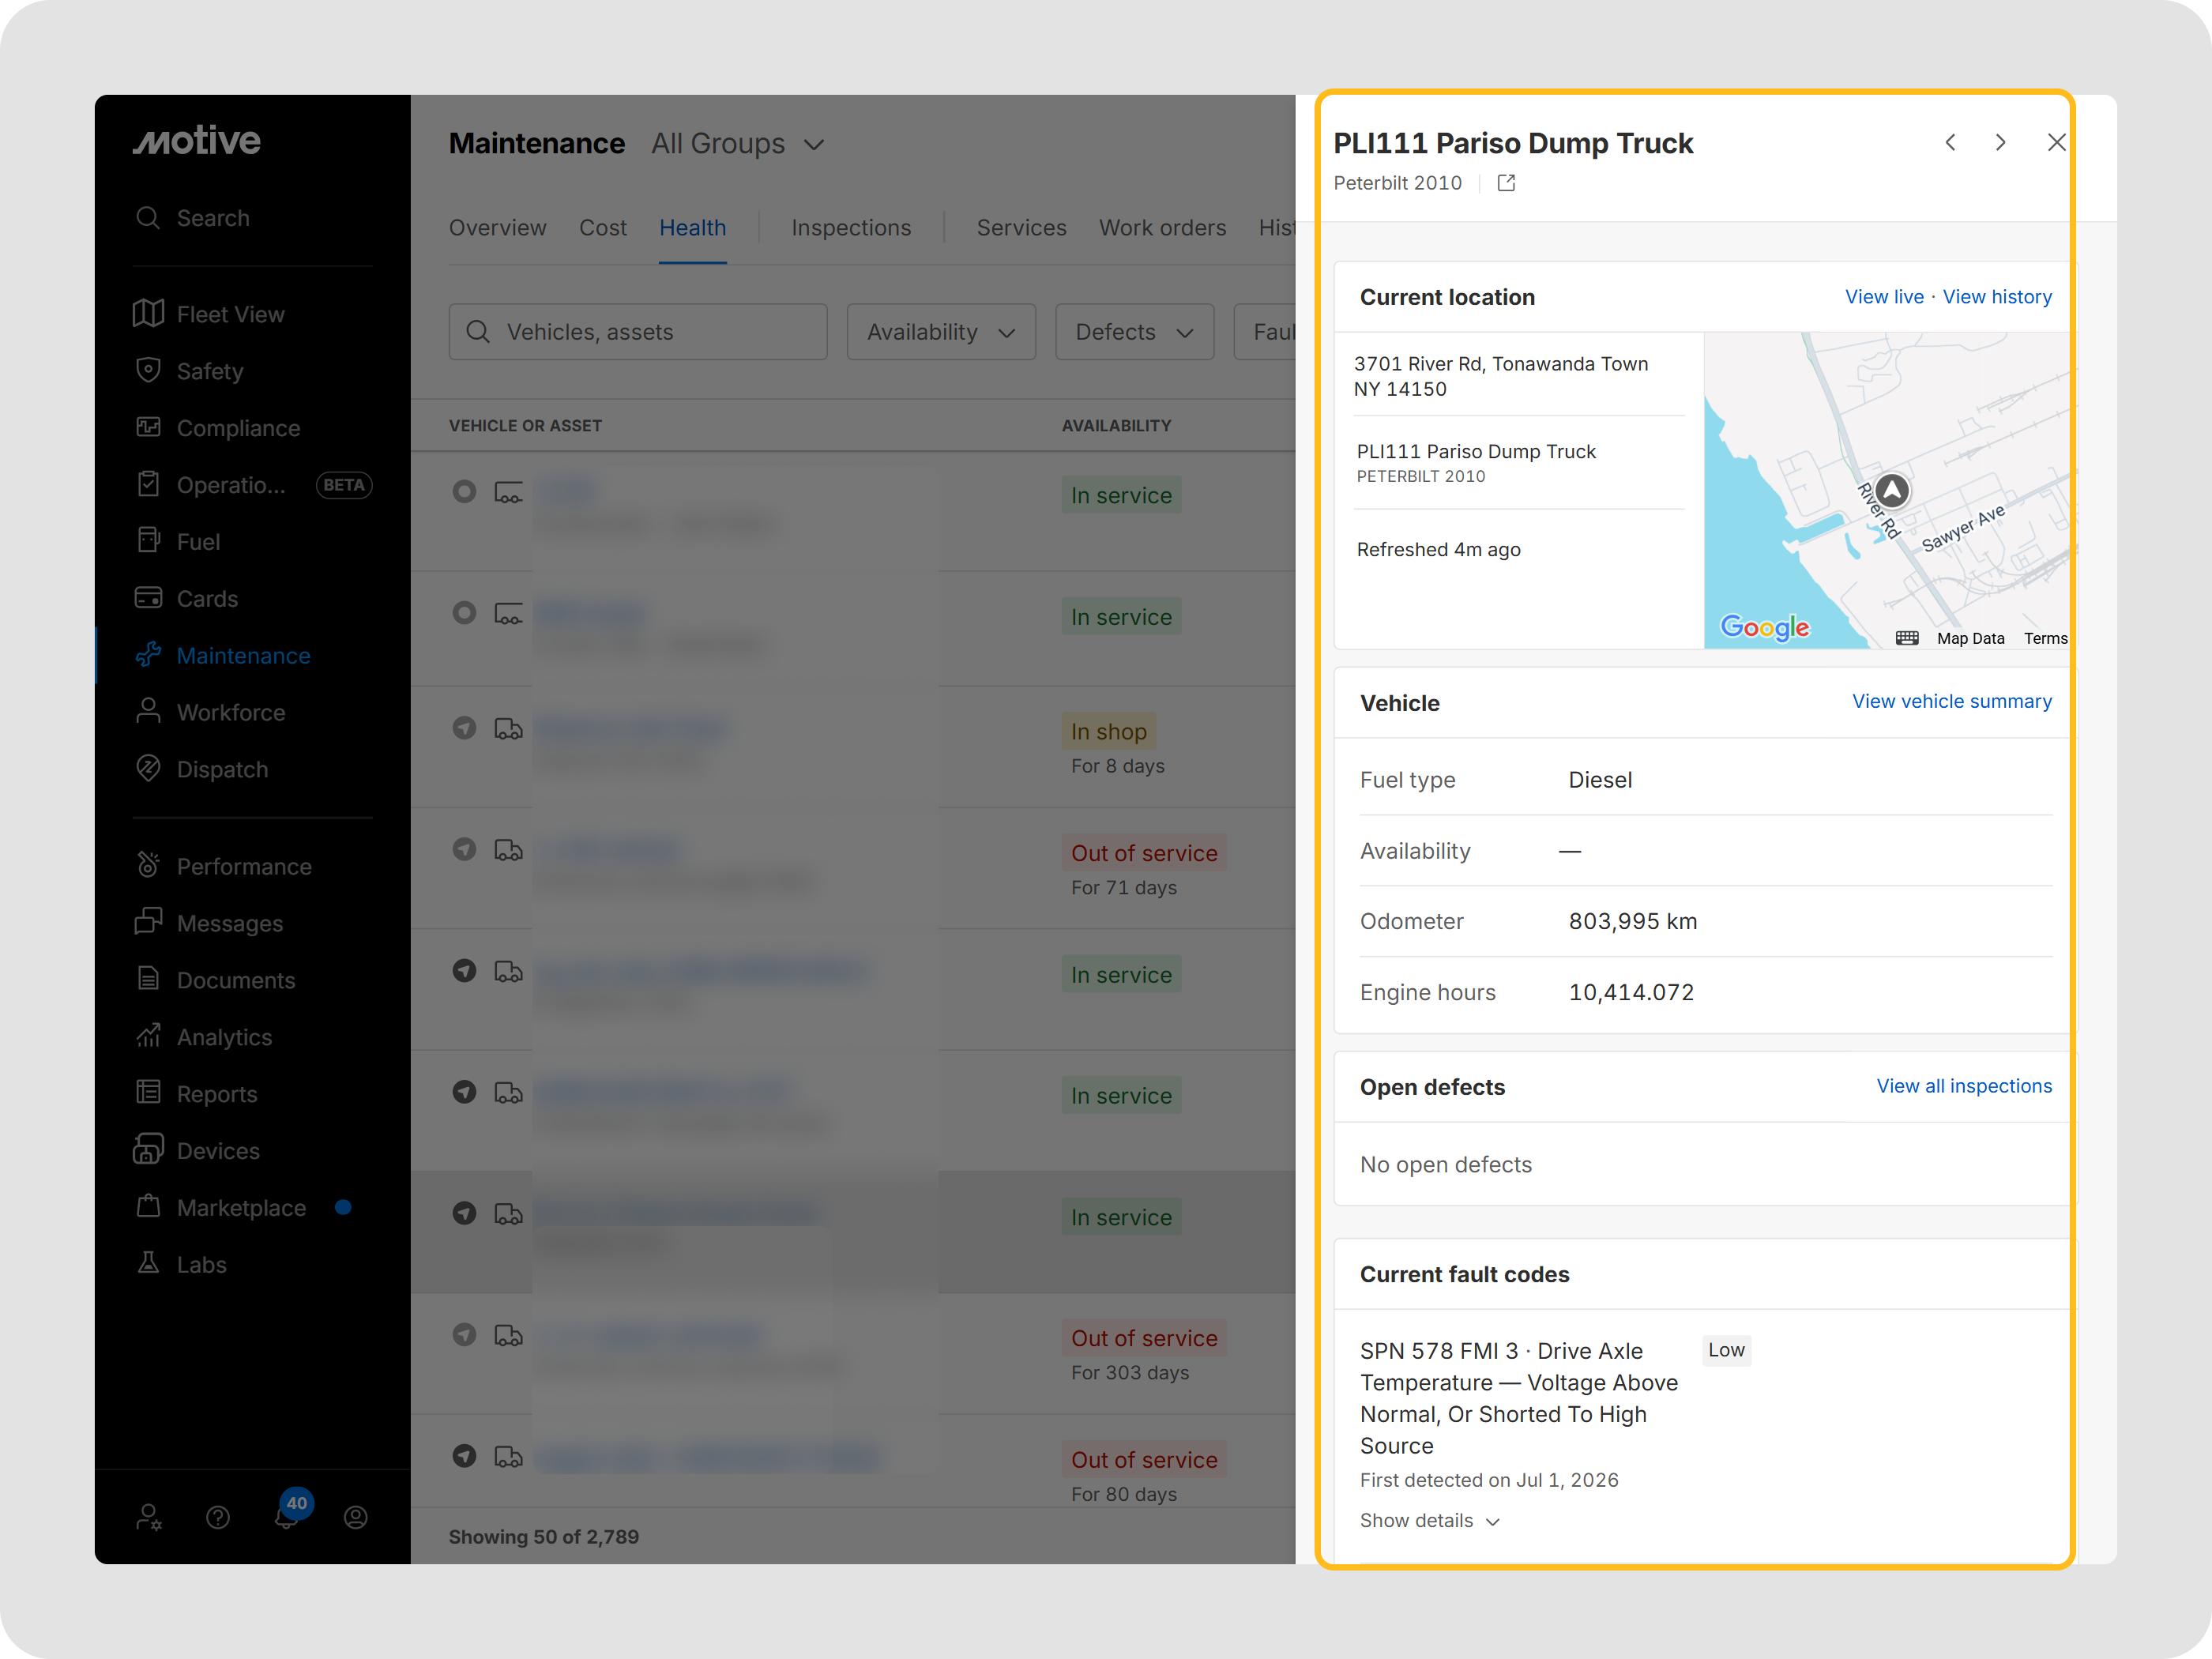This screenshot has width=2212, height=1659.
Task: Select the Health tab
Action: coord(693,228)
